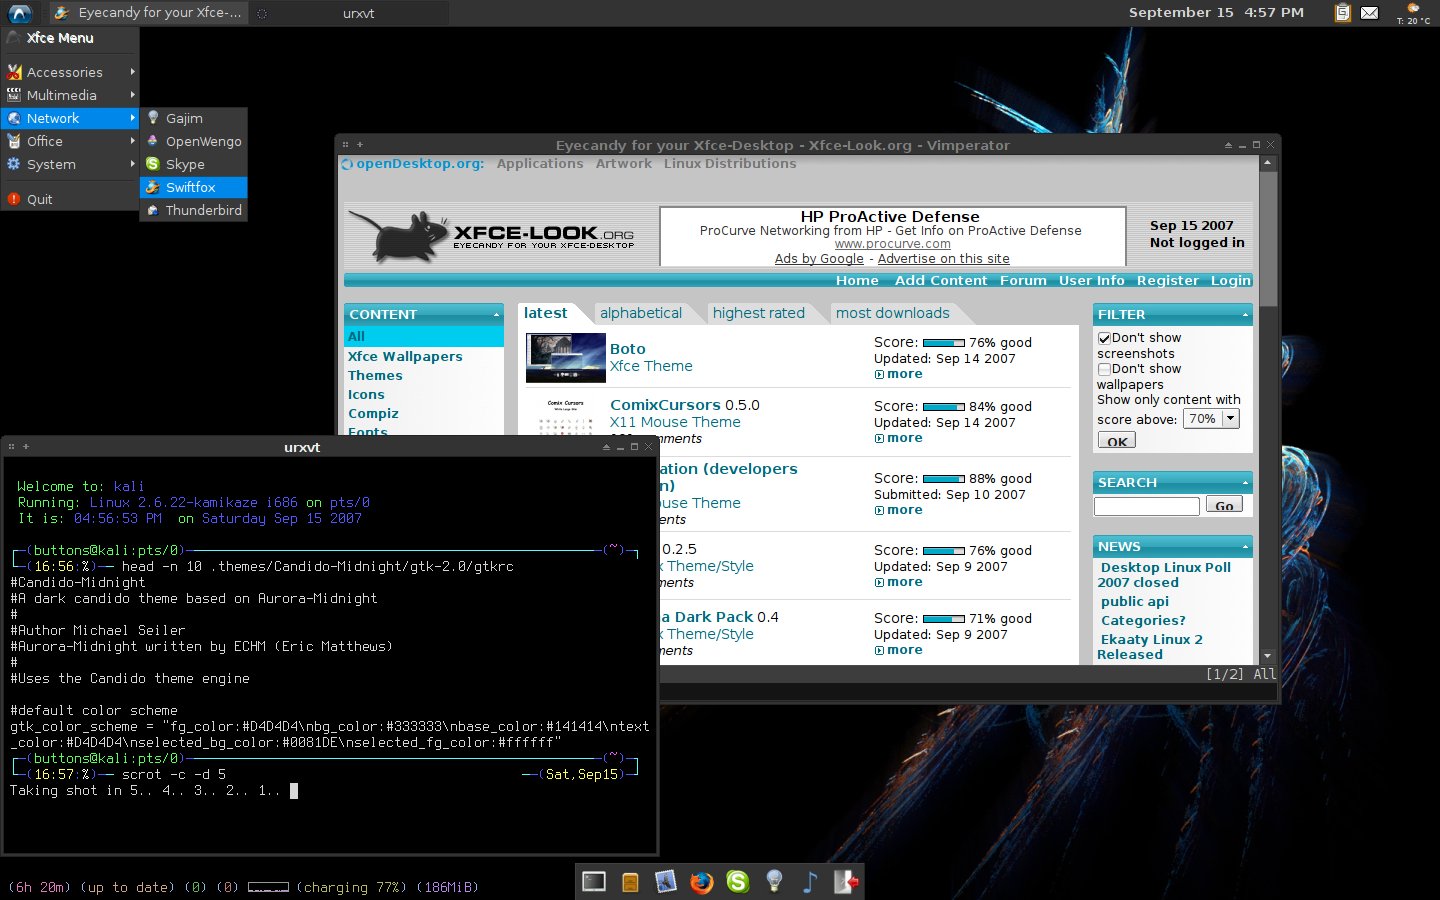Open the music note player in the dock
Viewport: 1440px width, 900px height.
pos(810,881)
